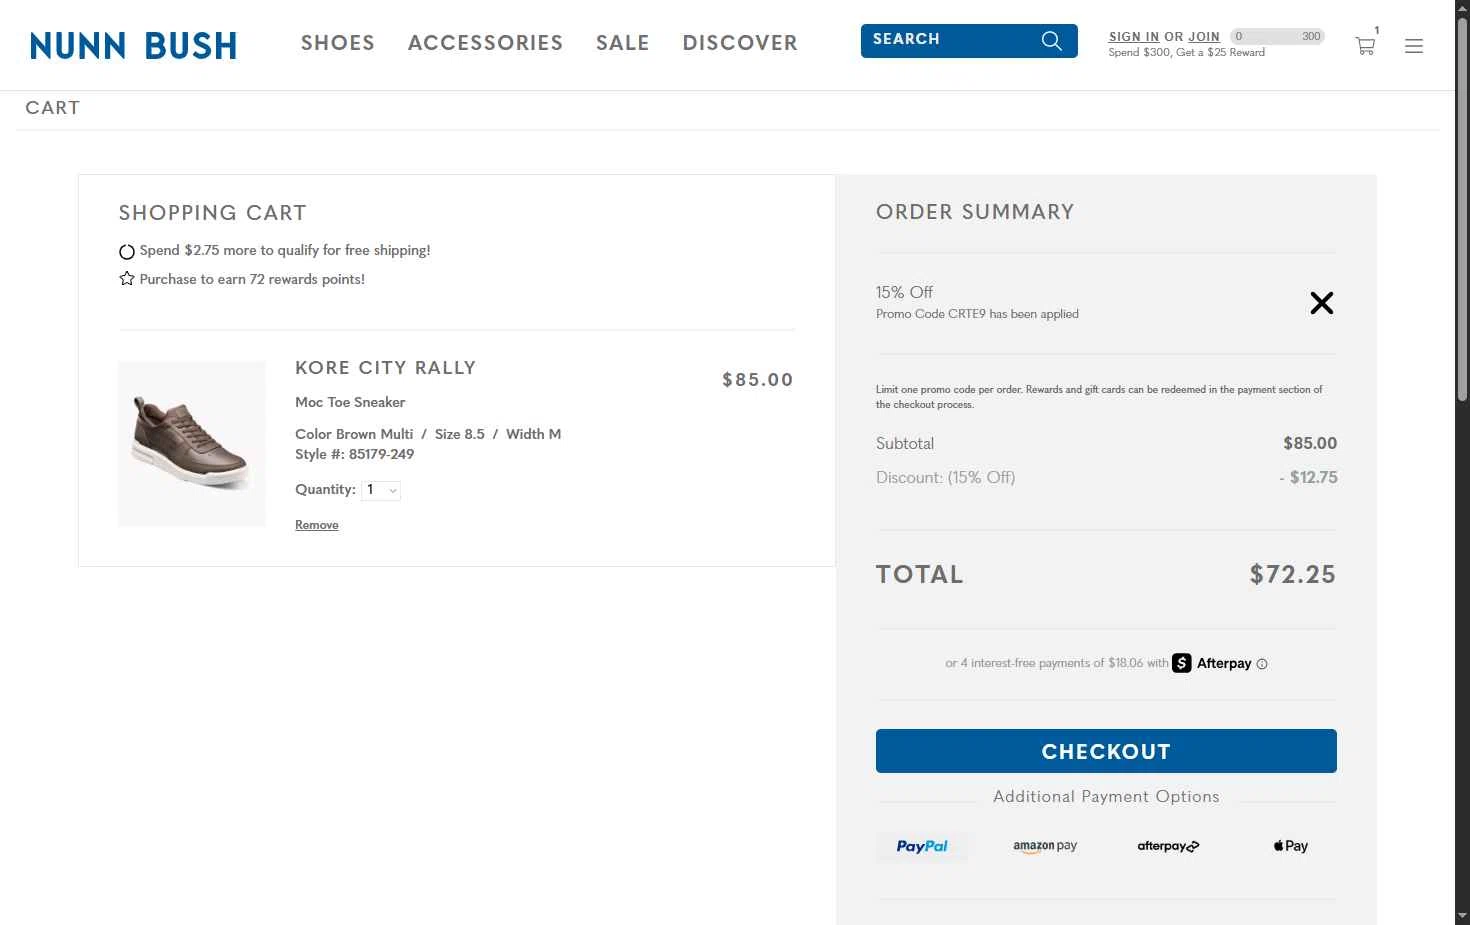
Task: Open the Accessories menu
Action: pos(485,43)
